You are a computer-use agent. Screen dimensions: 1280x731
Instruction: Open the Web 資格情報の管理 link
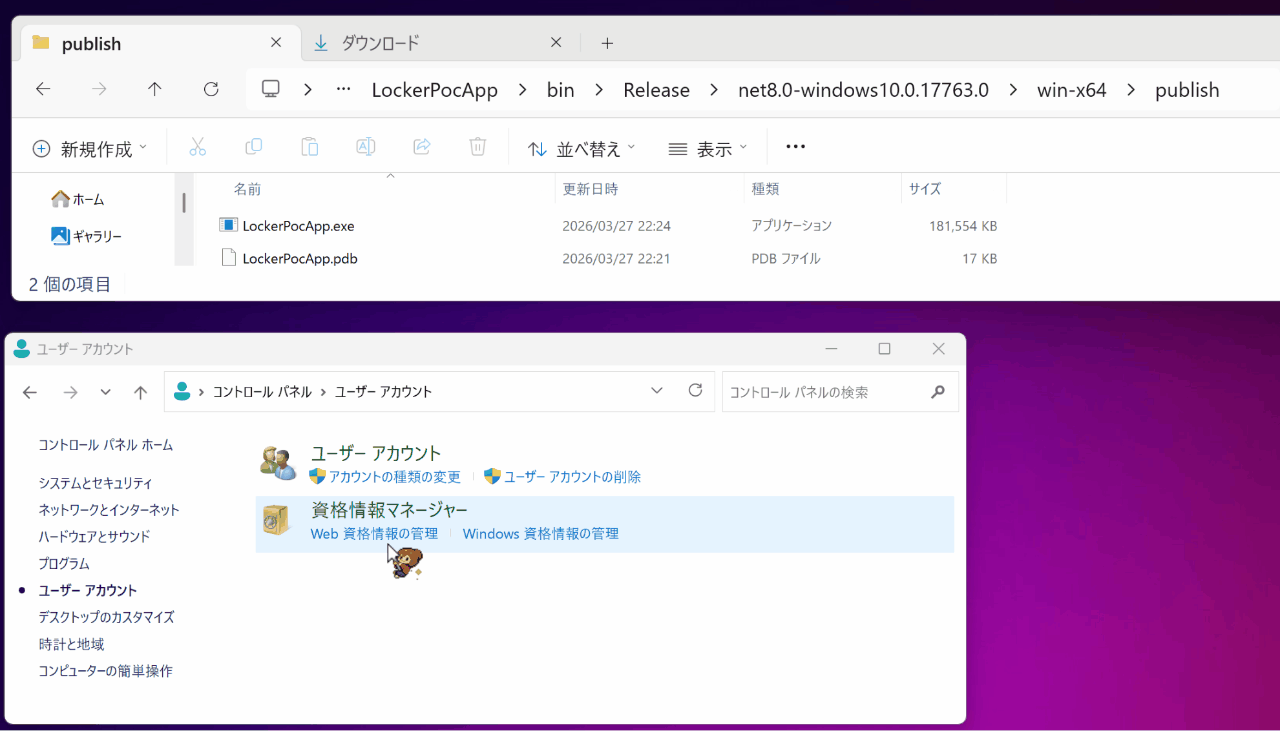pyautogui.click(x=374, y=533)
